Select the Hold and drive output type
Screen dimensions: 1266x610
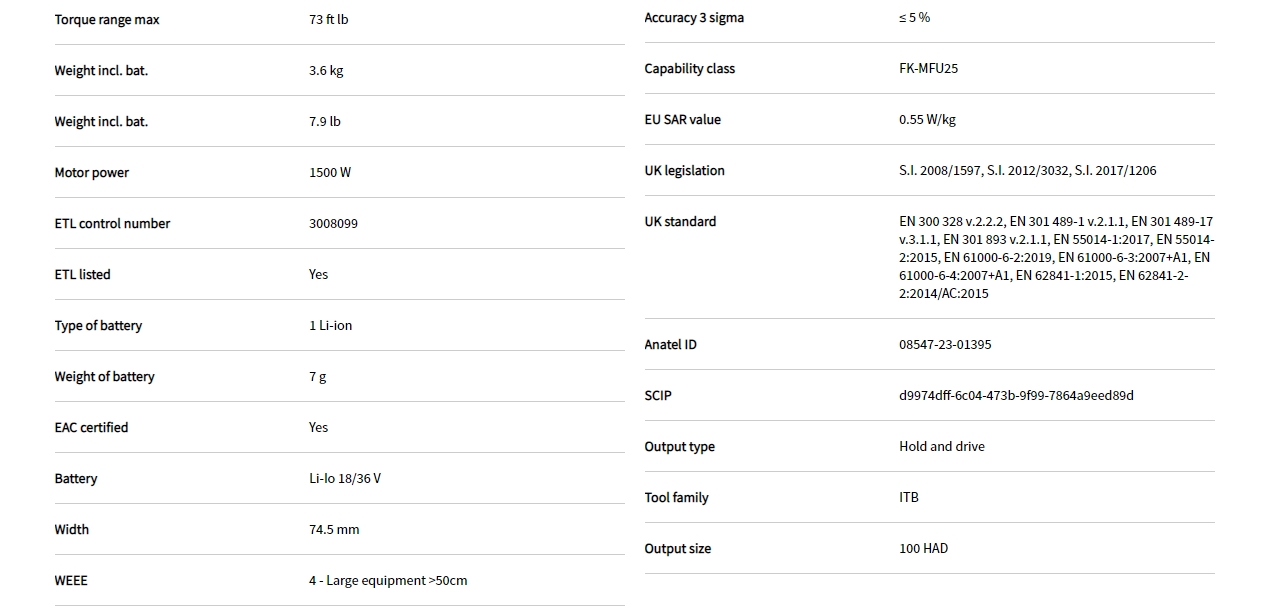(x=941, y=447)
